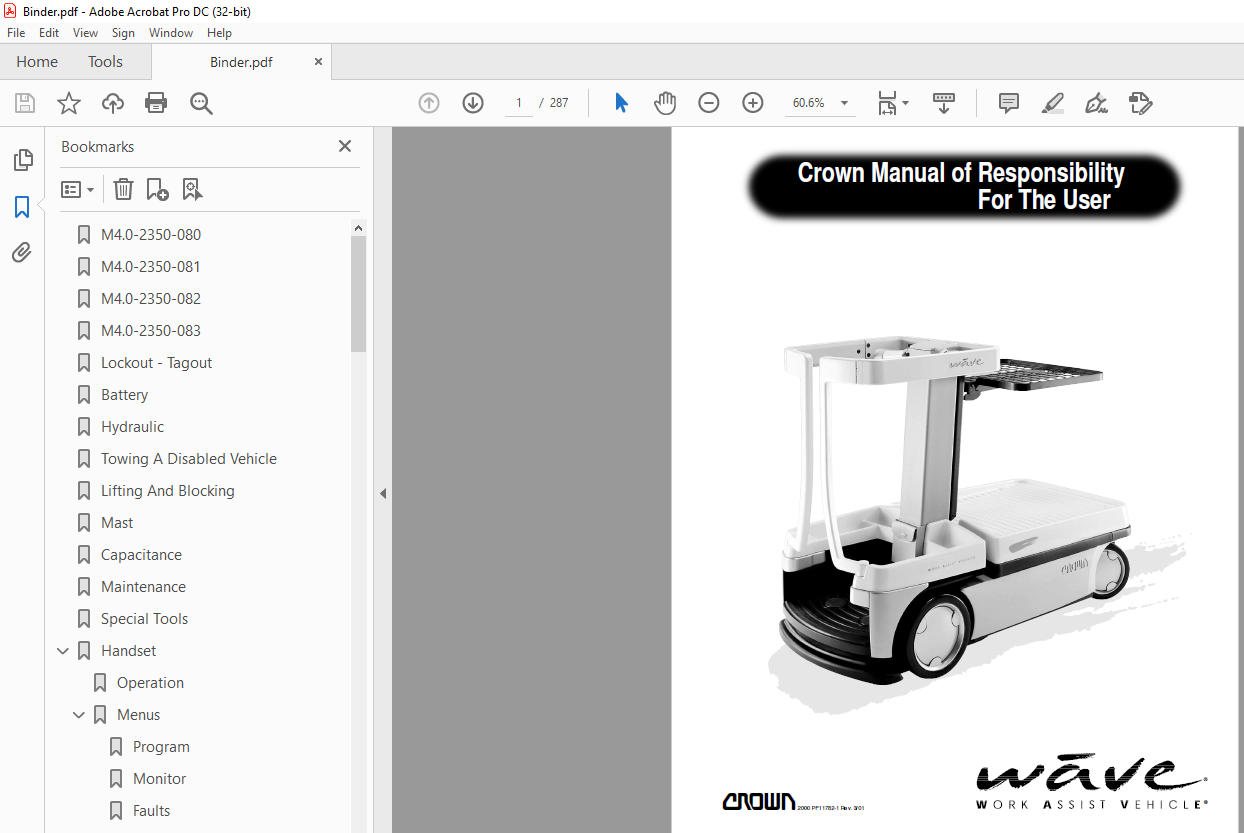The height and width of the screenshot is (833, 1244).
Task: Activate the Hand pan tool
Action: pos(665,103)
